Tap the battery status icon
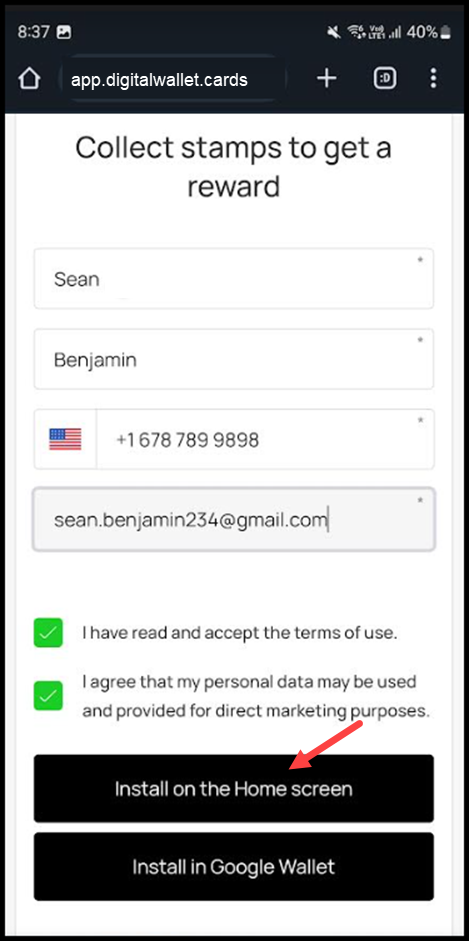 [445, 32]
